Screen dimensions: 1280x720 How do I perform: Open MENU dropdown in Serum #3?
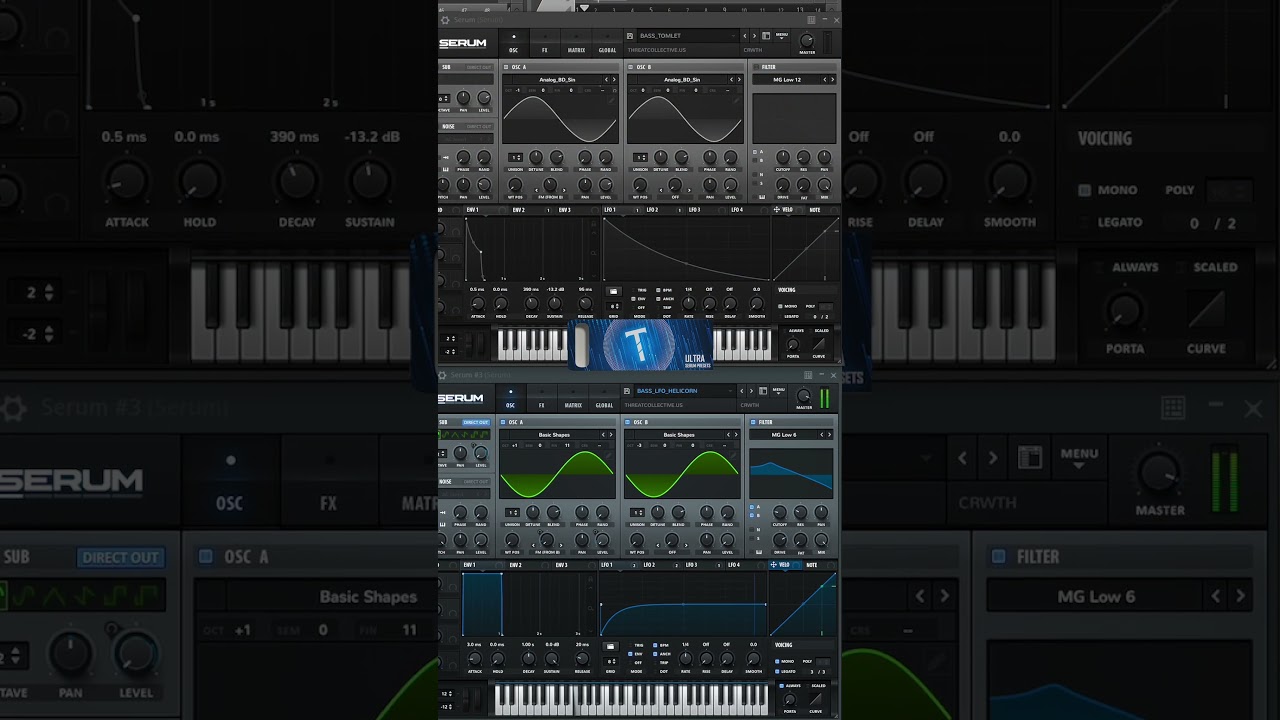pos(779,391)
